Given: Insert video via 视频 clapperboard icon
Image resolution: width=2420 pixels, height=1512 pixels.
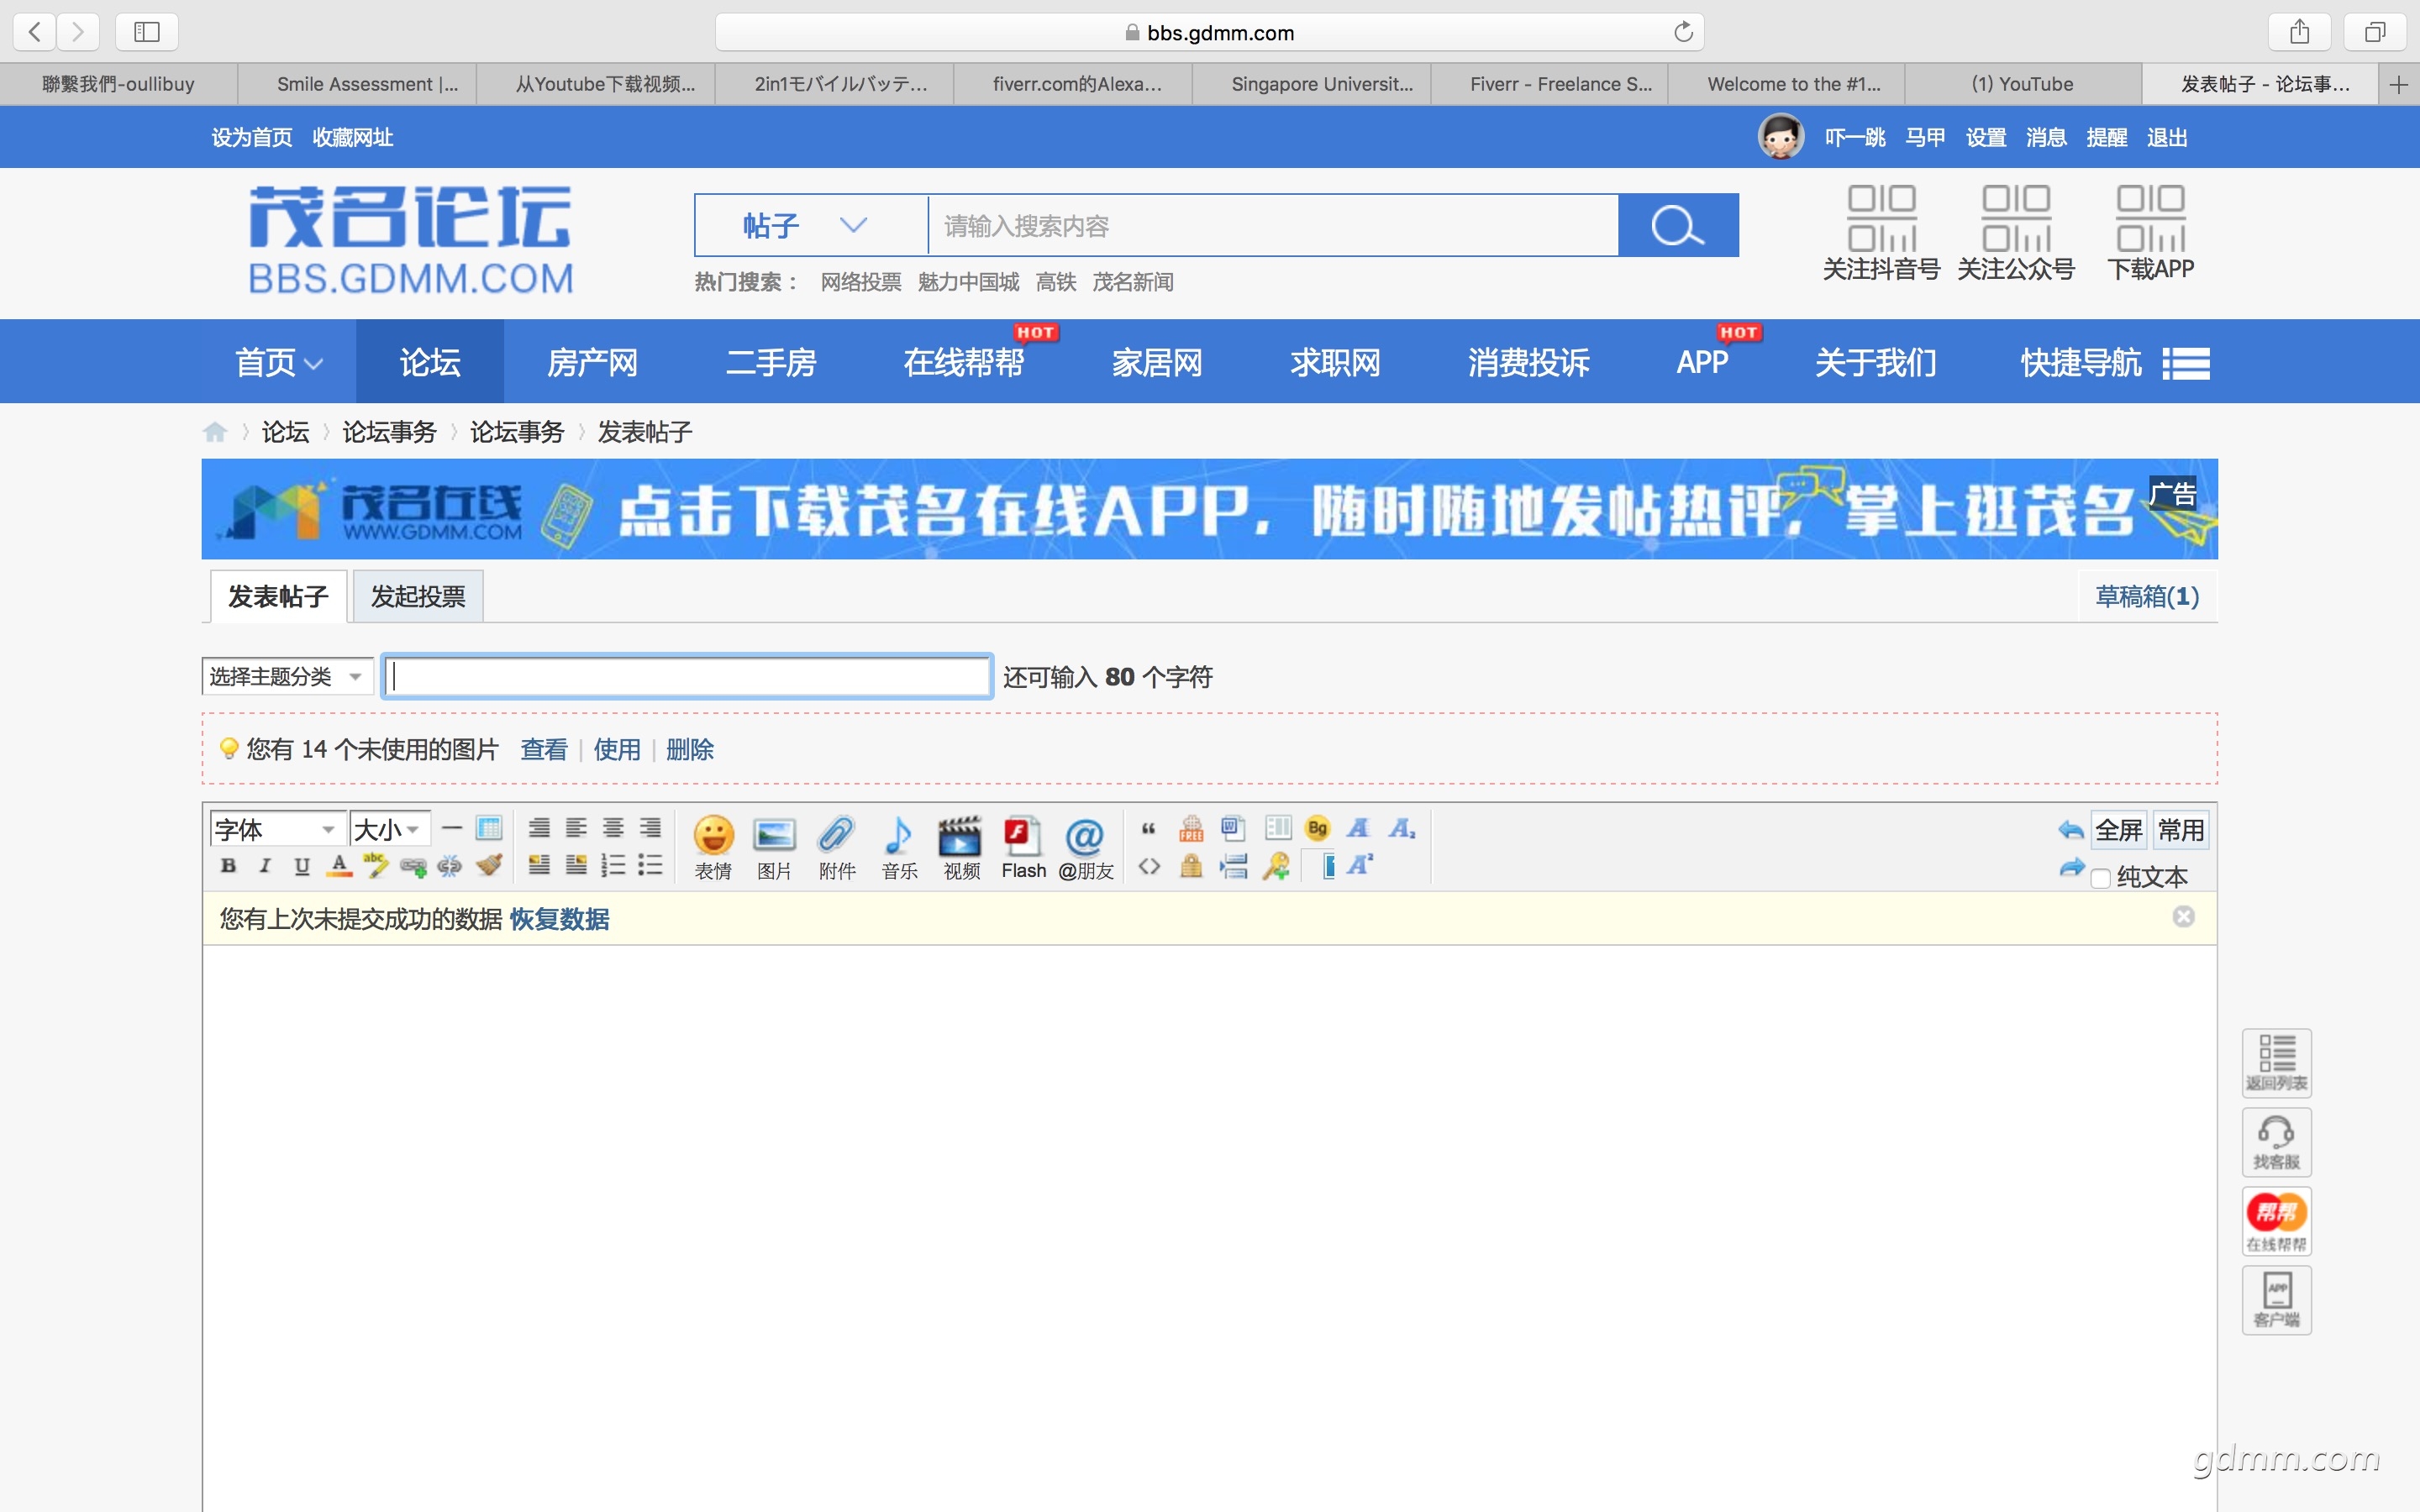Looking at the screenshot, I should (961, 847).
